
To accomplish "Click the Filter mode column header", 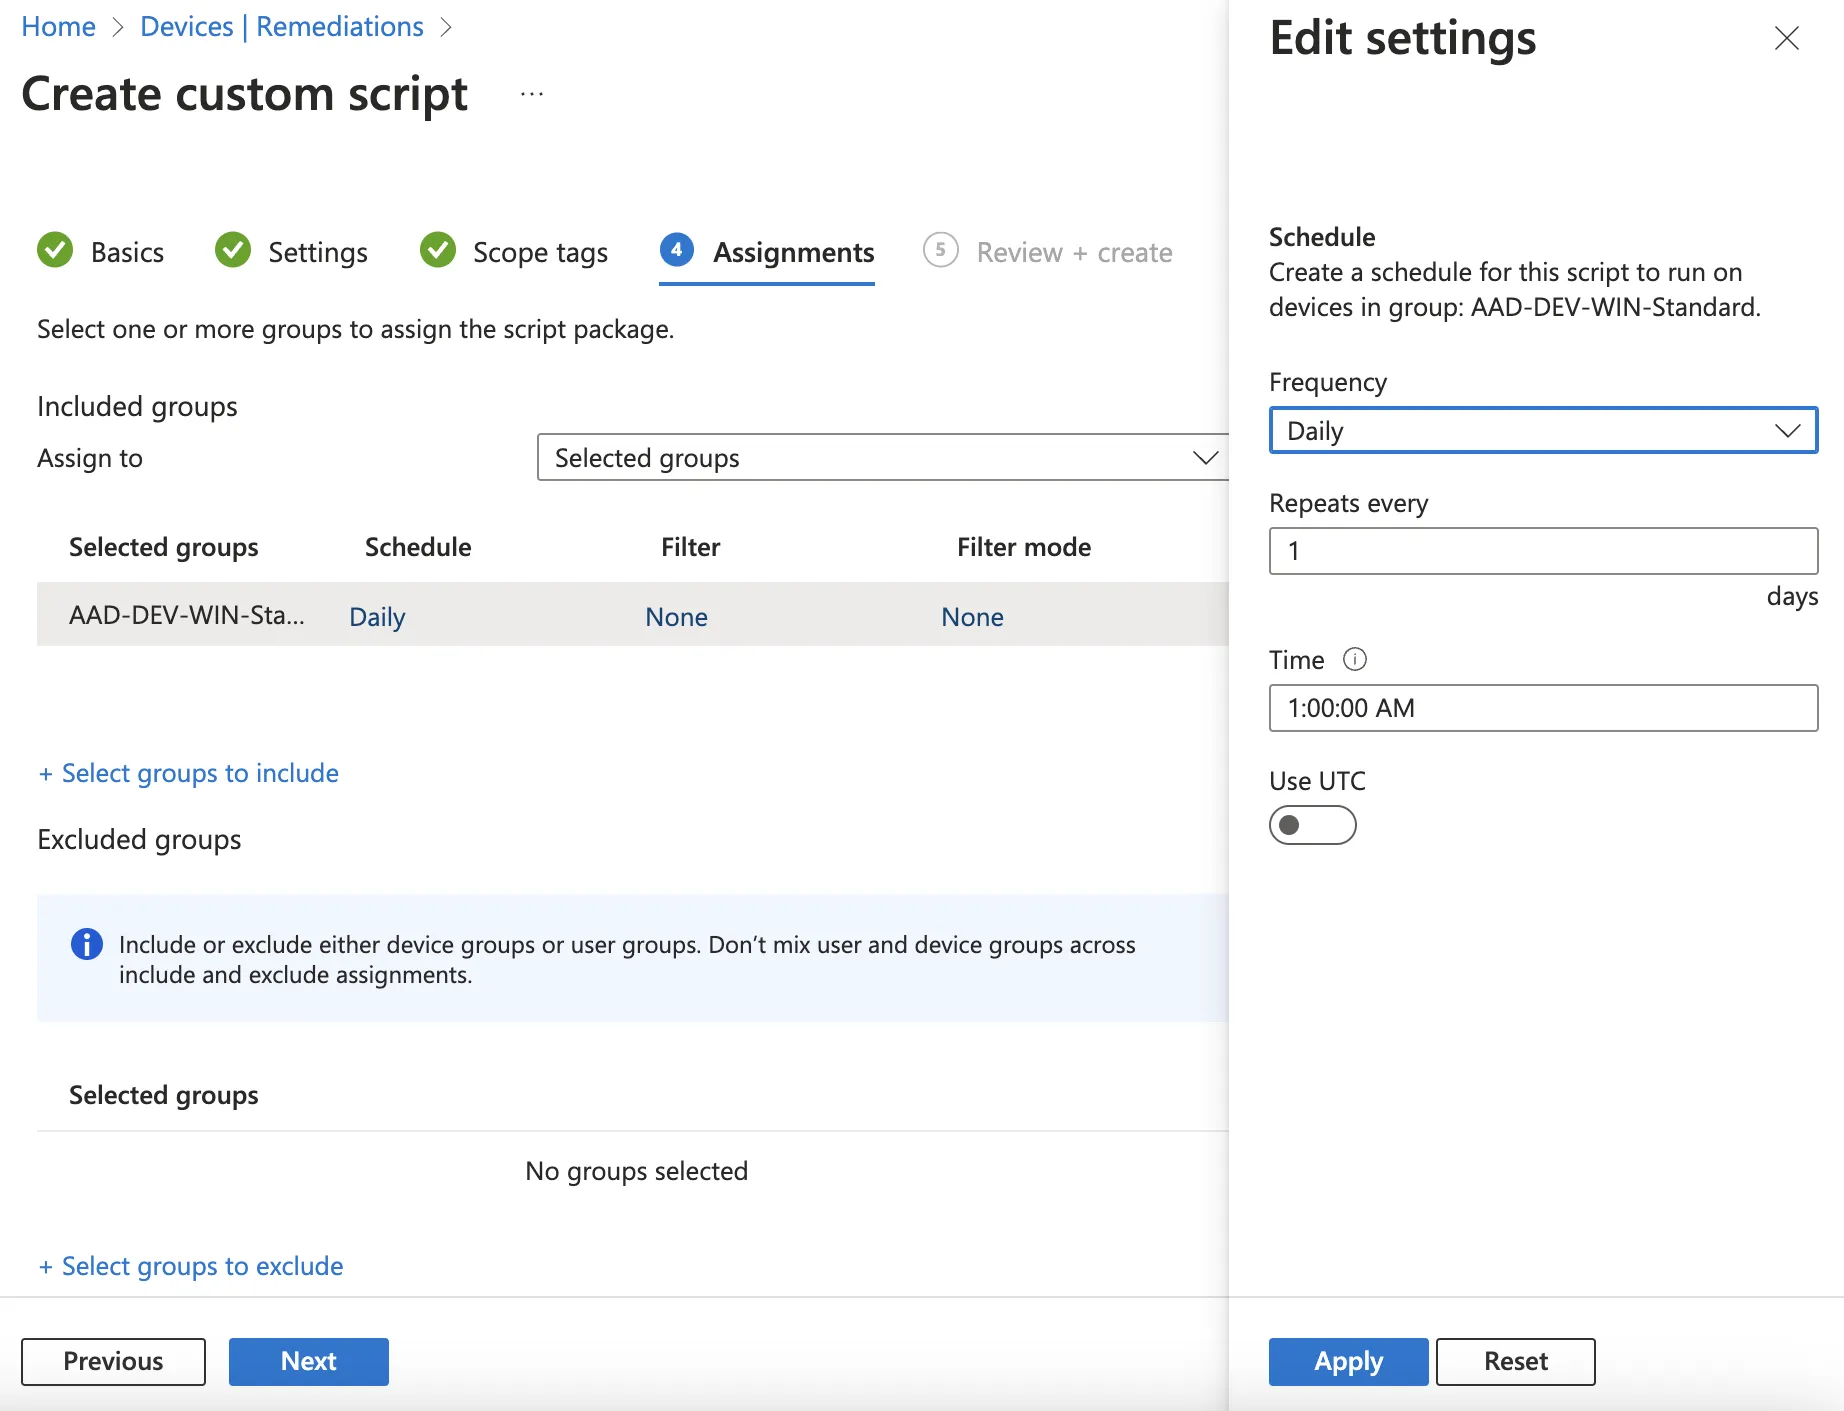I will click(1023, 547).
